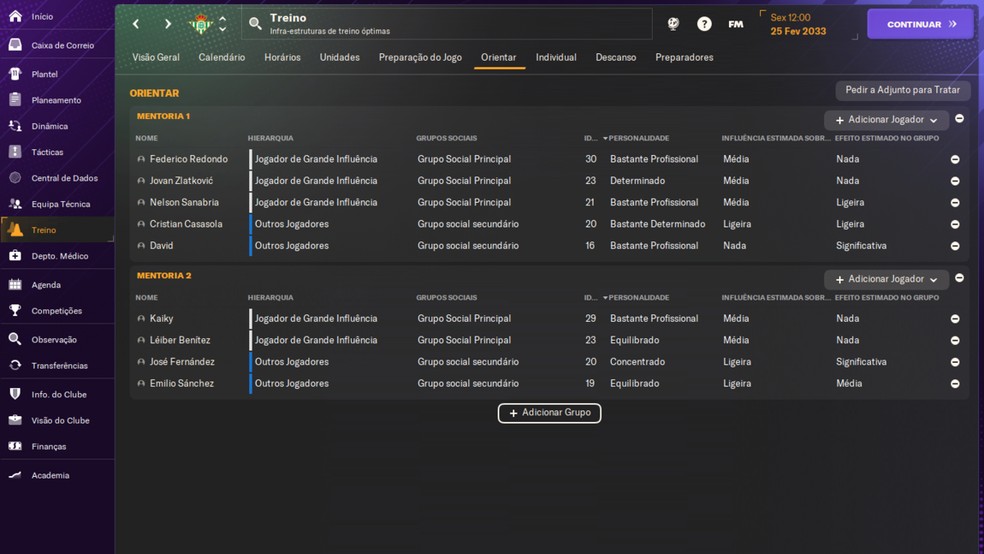This screenshot has height=554, width=984.
Task: Click Pedir a Adjunto para Tratar
Action: (902, 90)
